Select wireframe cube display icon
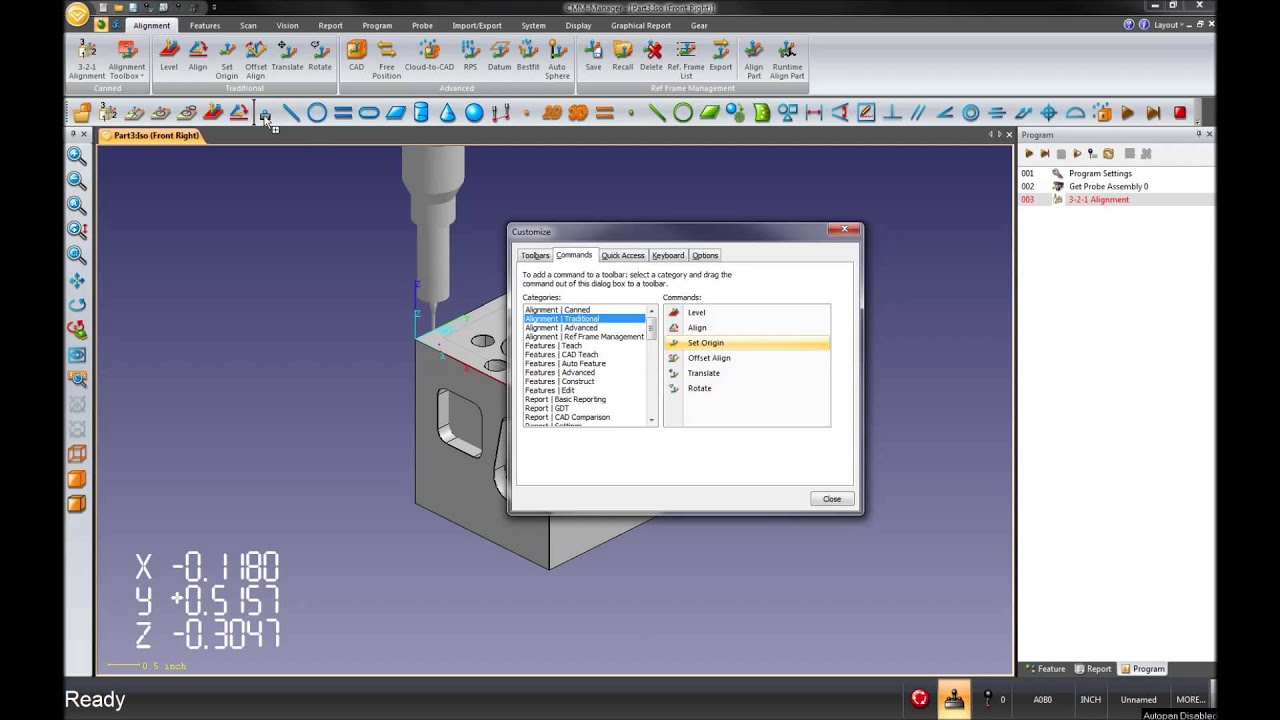 [x=76, y=454]
